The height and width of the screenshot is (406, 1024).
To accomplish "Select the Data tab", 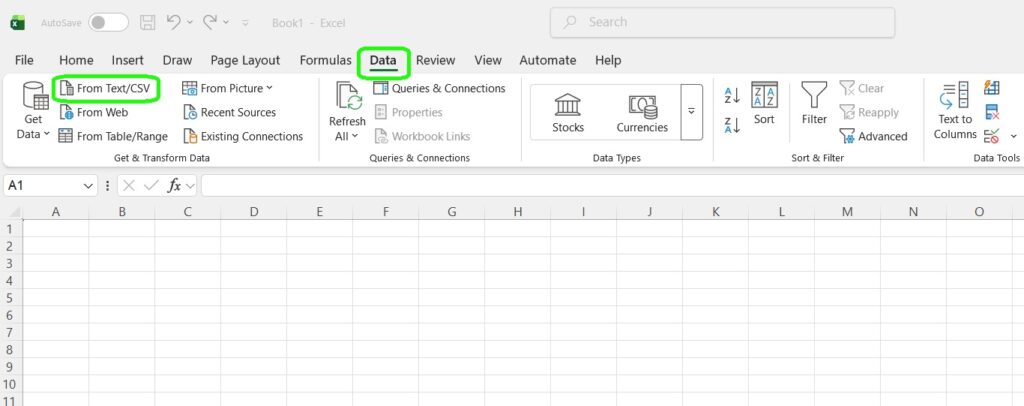I will [x=383, y=60].
